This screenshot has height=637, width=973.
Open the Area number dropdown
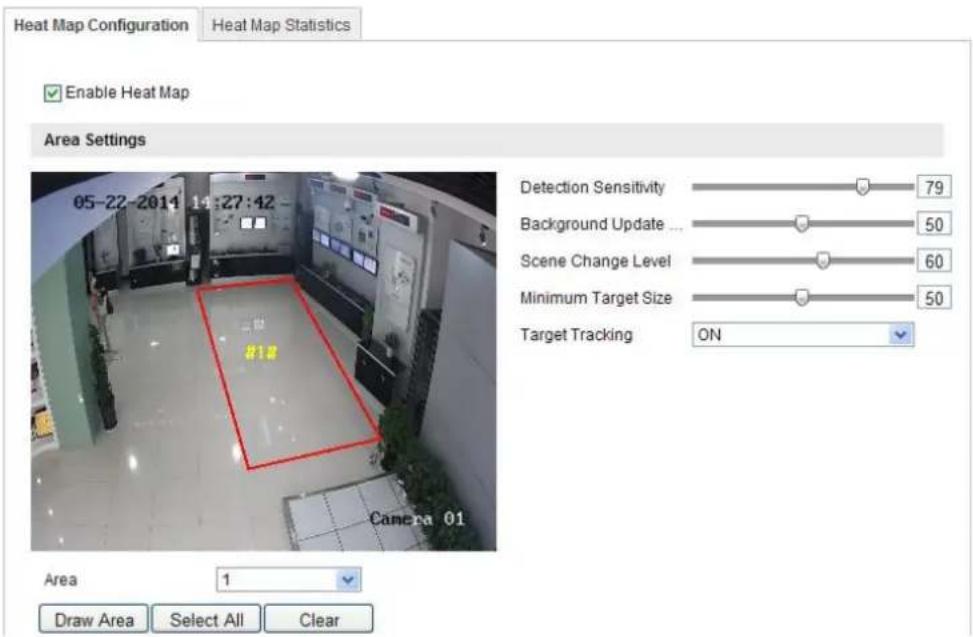click(x=289, y=580)
